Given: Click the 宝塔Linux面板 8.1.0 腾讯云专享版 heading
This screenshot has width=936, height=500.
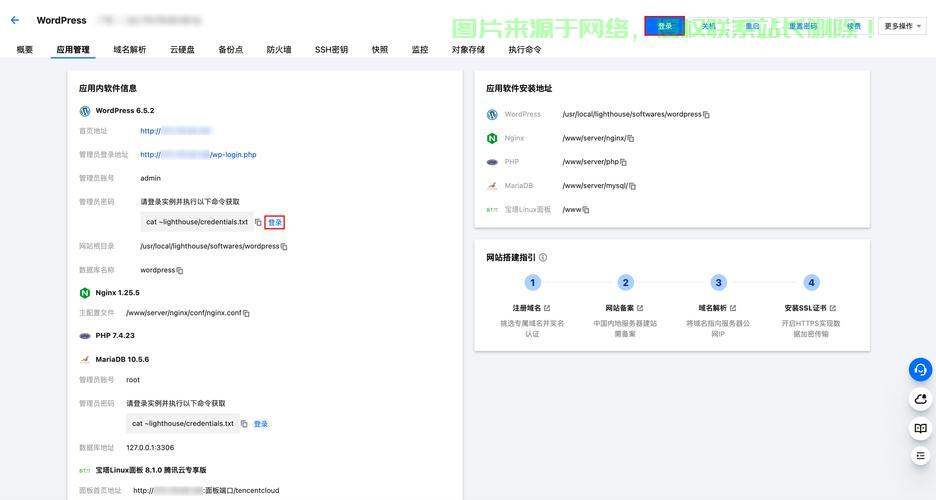Looking at the screenshot, I should coord(151,470).
